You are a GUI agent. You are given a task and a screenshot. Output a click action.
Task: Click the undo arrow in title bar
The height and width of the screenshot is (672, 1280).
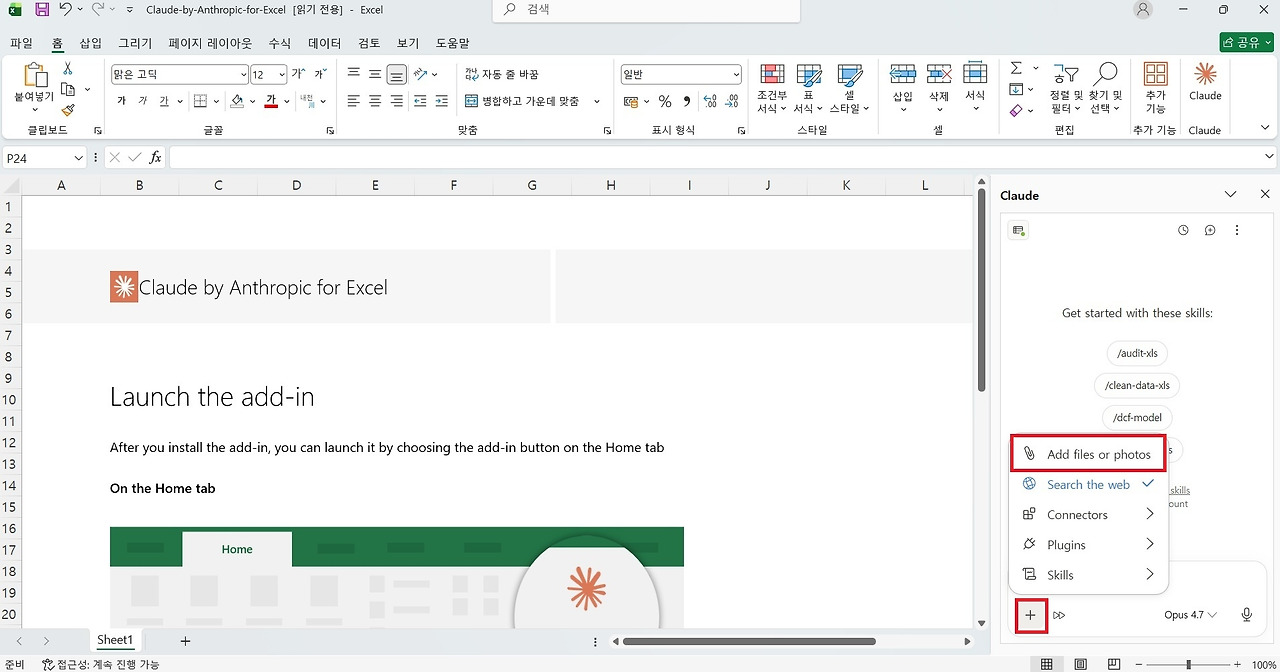tap(66, 10)
